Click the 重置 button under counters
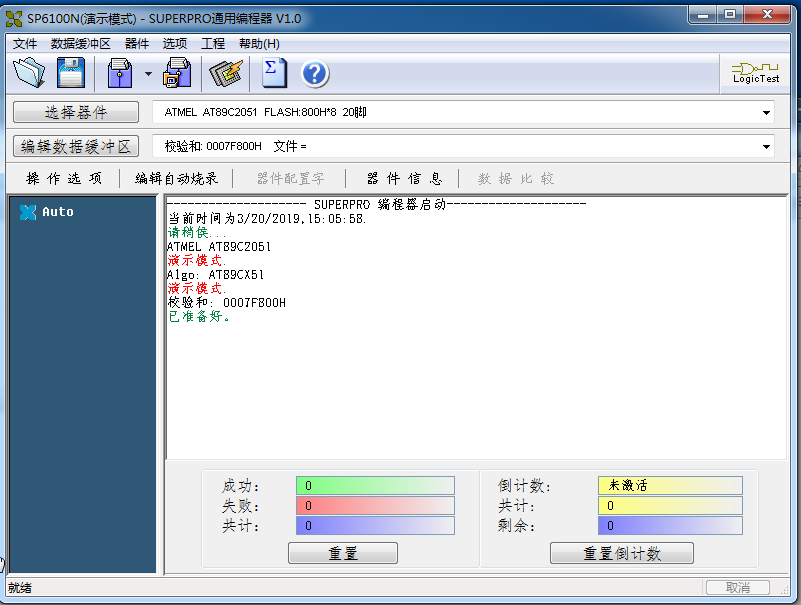Screen dimensions: 801x605 click(343, 553)
